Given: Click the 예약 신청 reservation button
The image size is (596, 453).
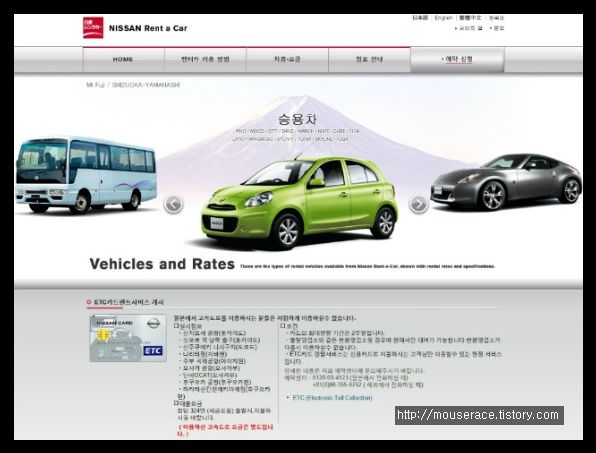Looking at the screenshot, I should (457, 60).
